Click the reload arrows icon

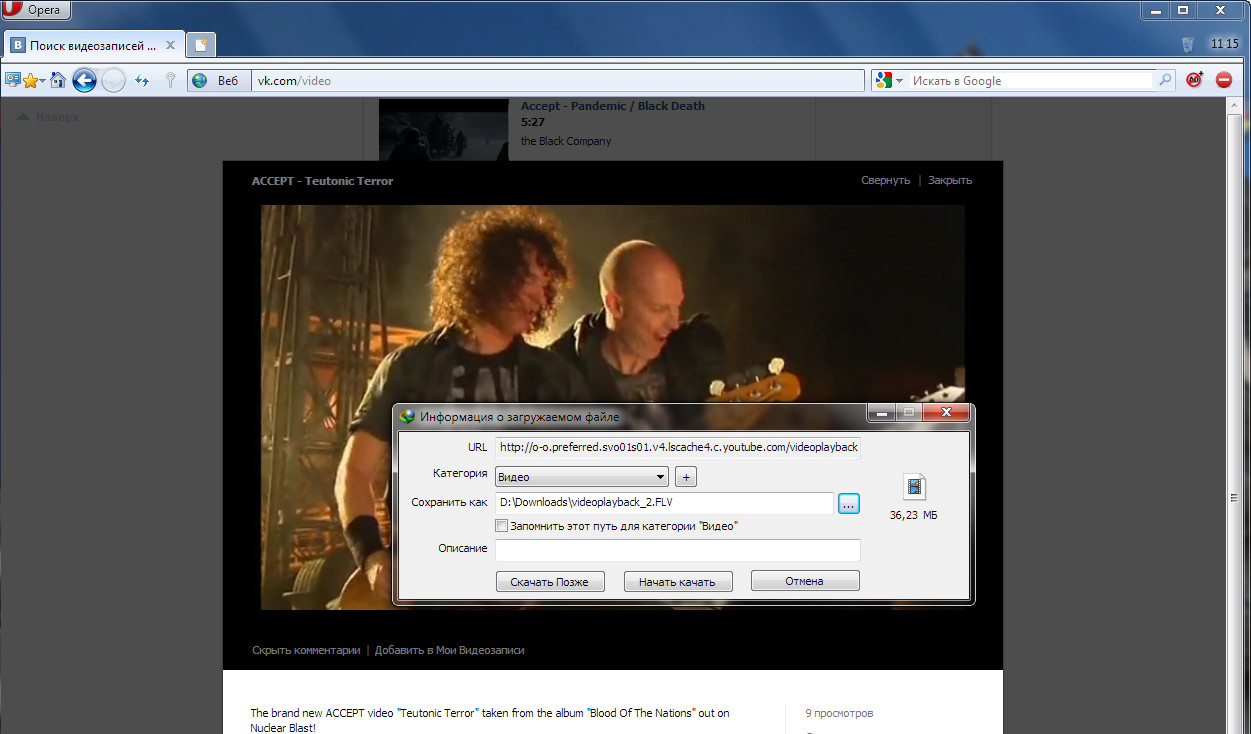(x=142, y=81)
